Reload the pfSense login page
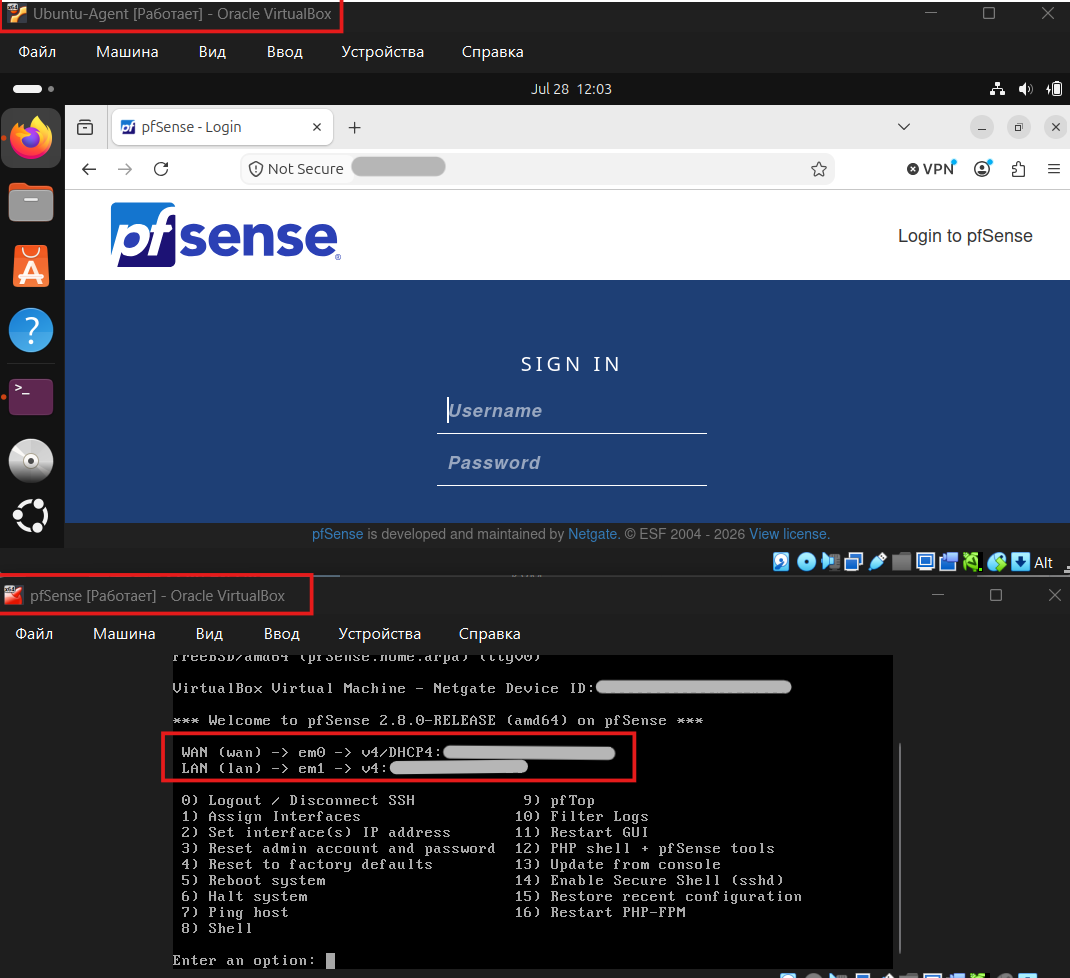Viewport: 1070px width, 978px height. point(161,169)
